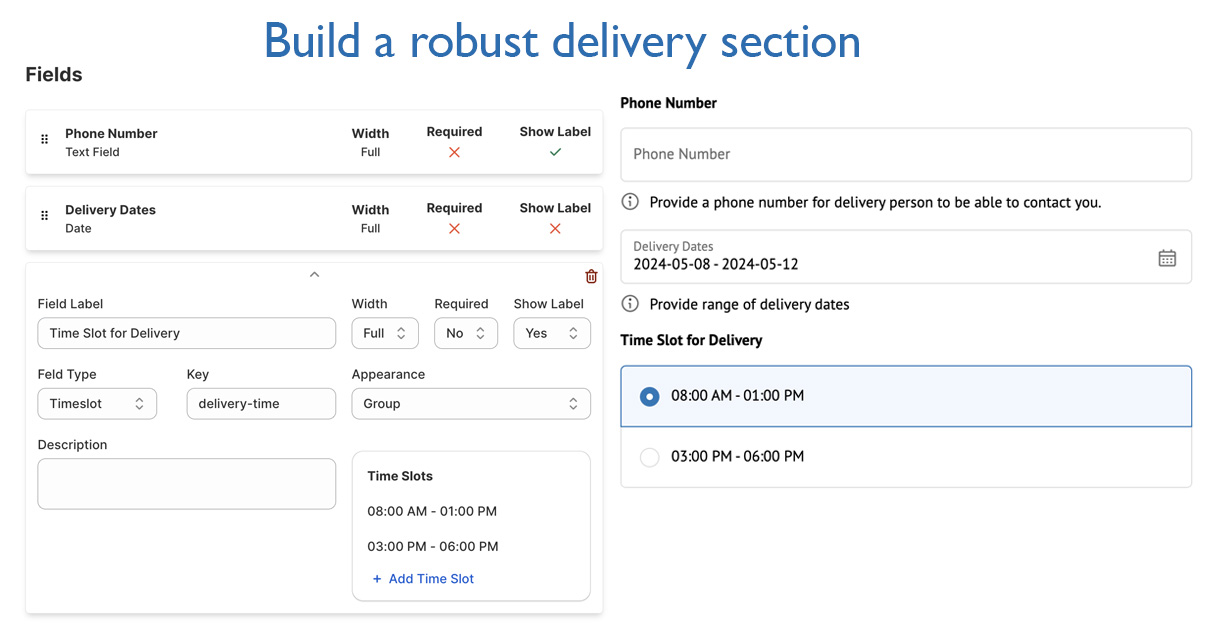Open the Feld Type dropdown showing Timeslot
This screenshot has height=635, width=1206.
pos(97,403)
